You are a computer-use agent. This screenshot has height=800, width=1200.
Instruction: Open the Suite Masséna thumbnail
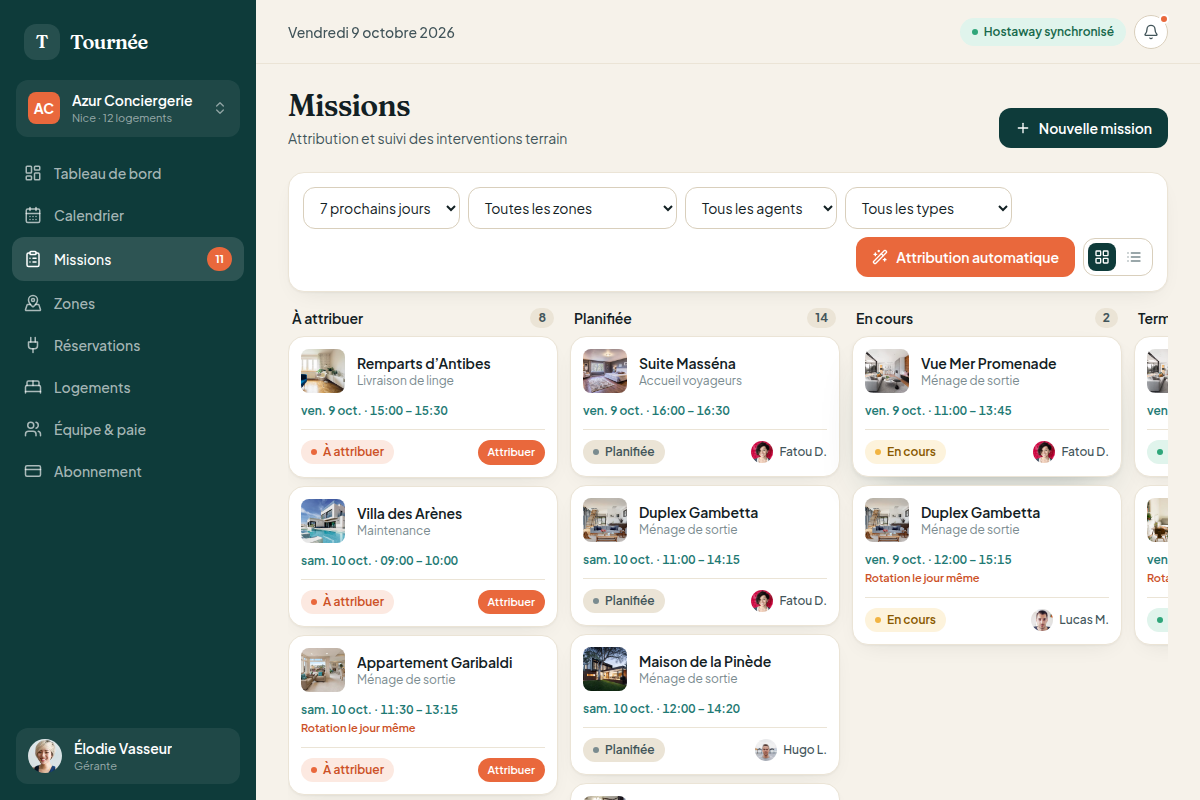click(x=605, y=371)
